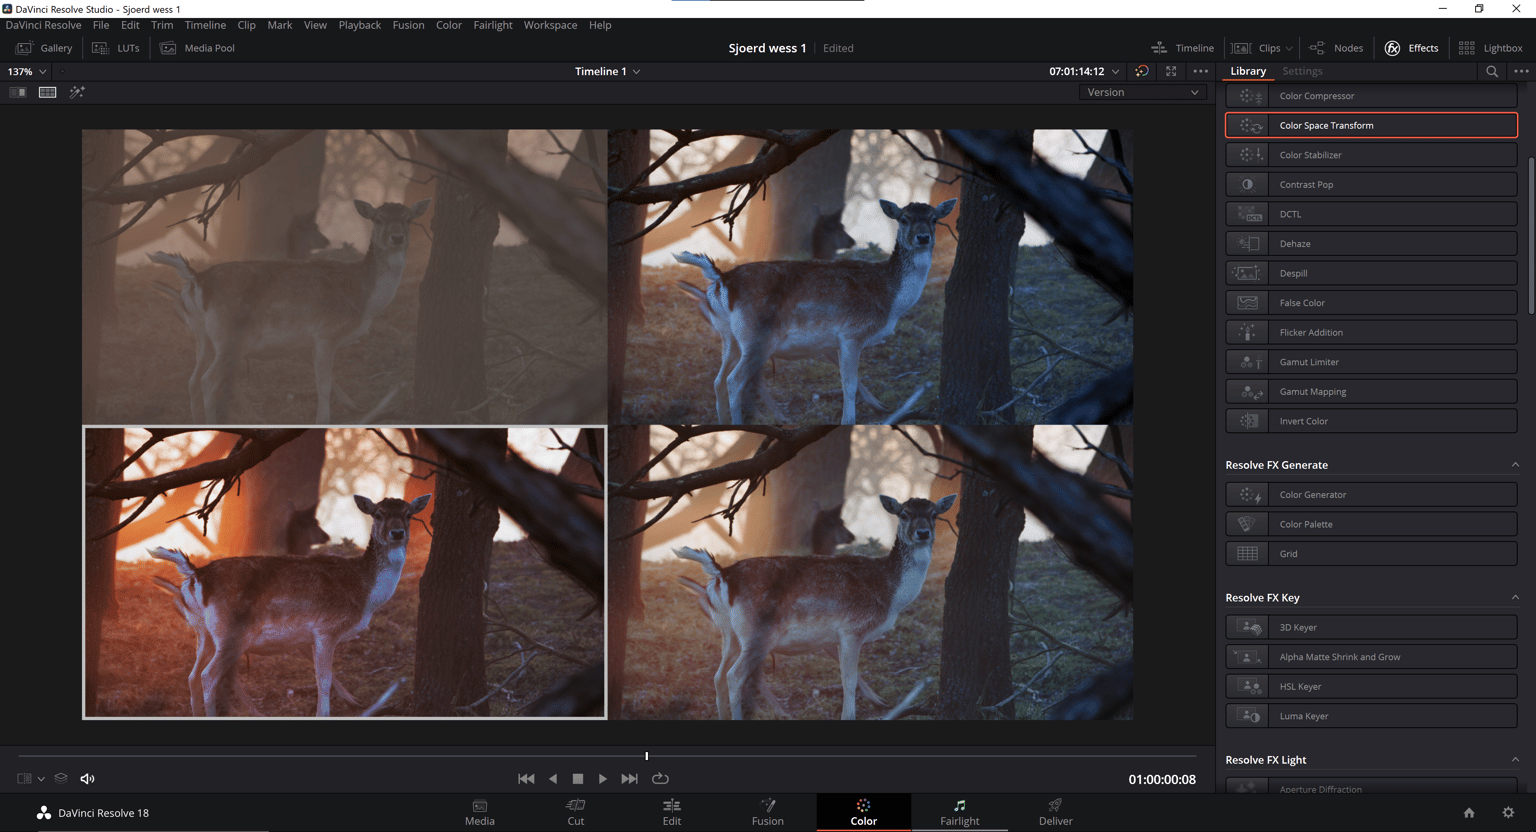Image resolution: width=1536 pixels, height=832 pixels.
Task: Select the Color Generator effect
Action: point(1371,494)
